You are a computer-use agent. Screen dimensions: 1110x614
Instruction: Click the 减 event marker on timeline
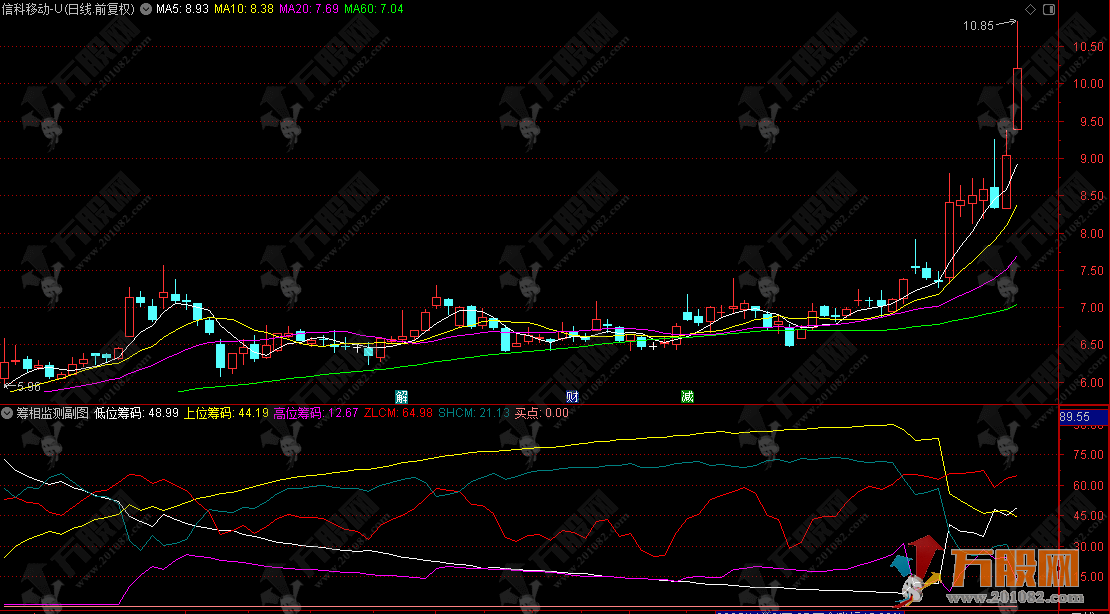click(687, 396)
